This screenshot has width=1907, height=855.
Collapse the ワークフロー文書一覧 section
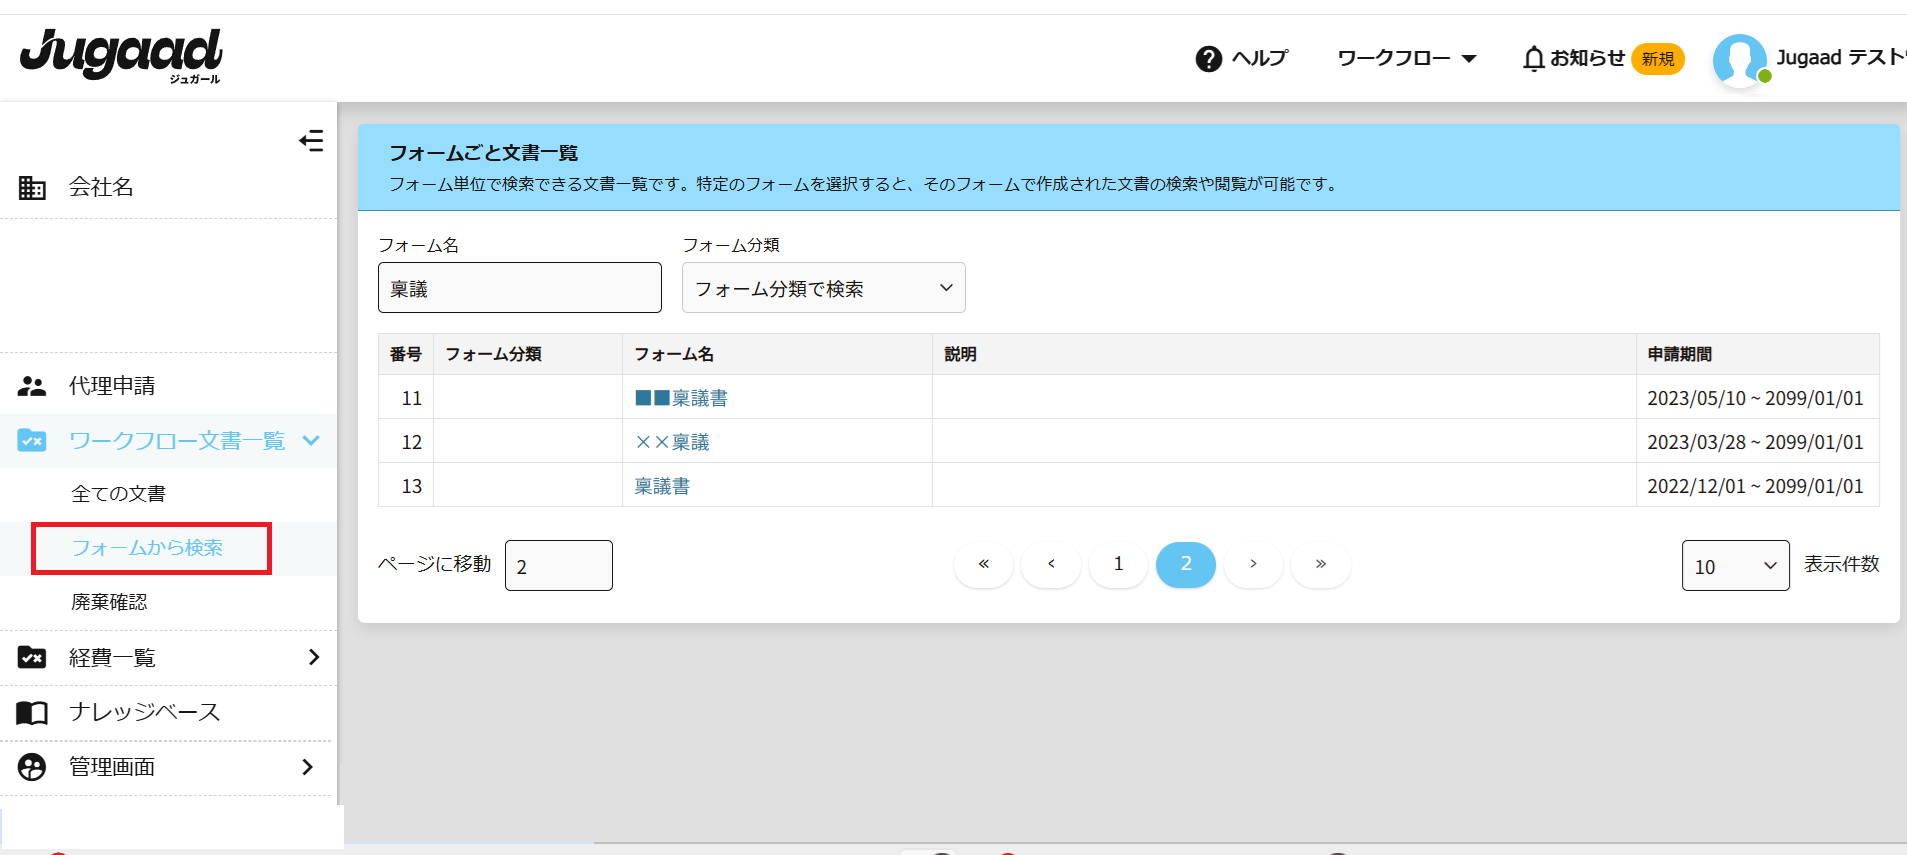point(311,440)
